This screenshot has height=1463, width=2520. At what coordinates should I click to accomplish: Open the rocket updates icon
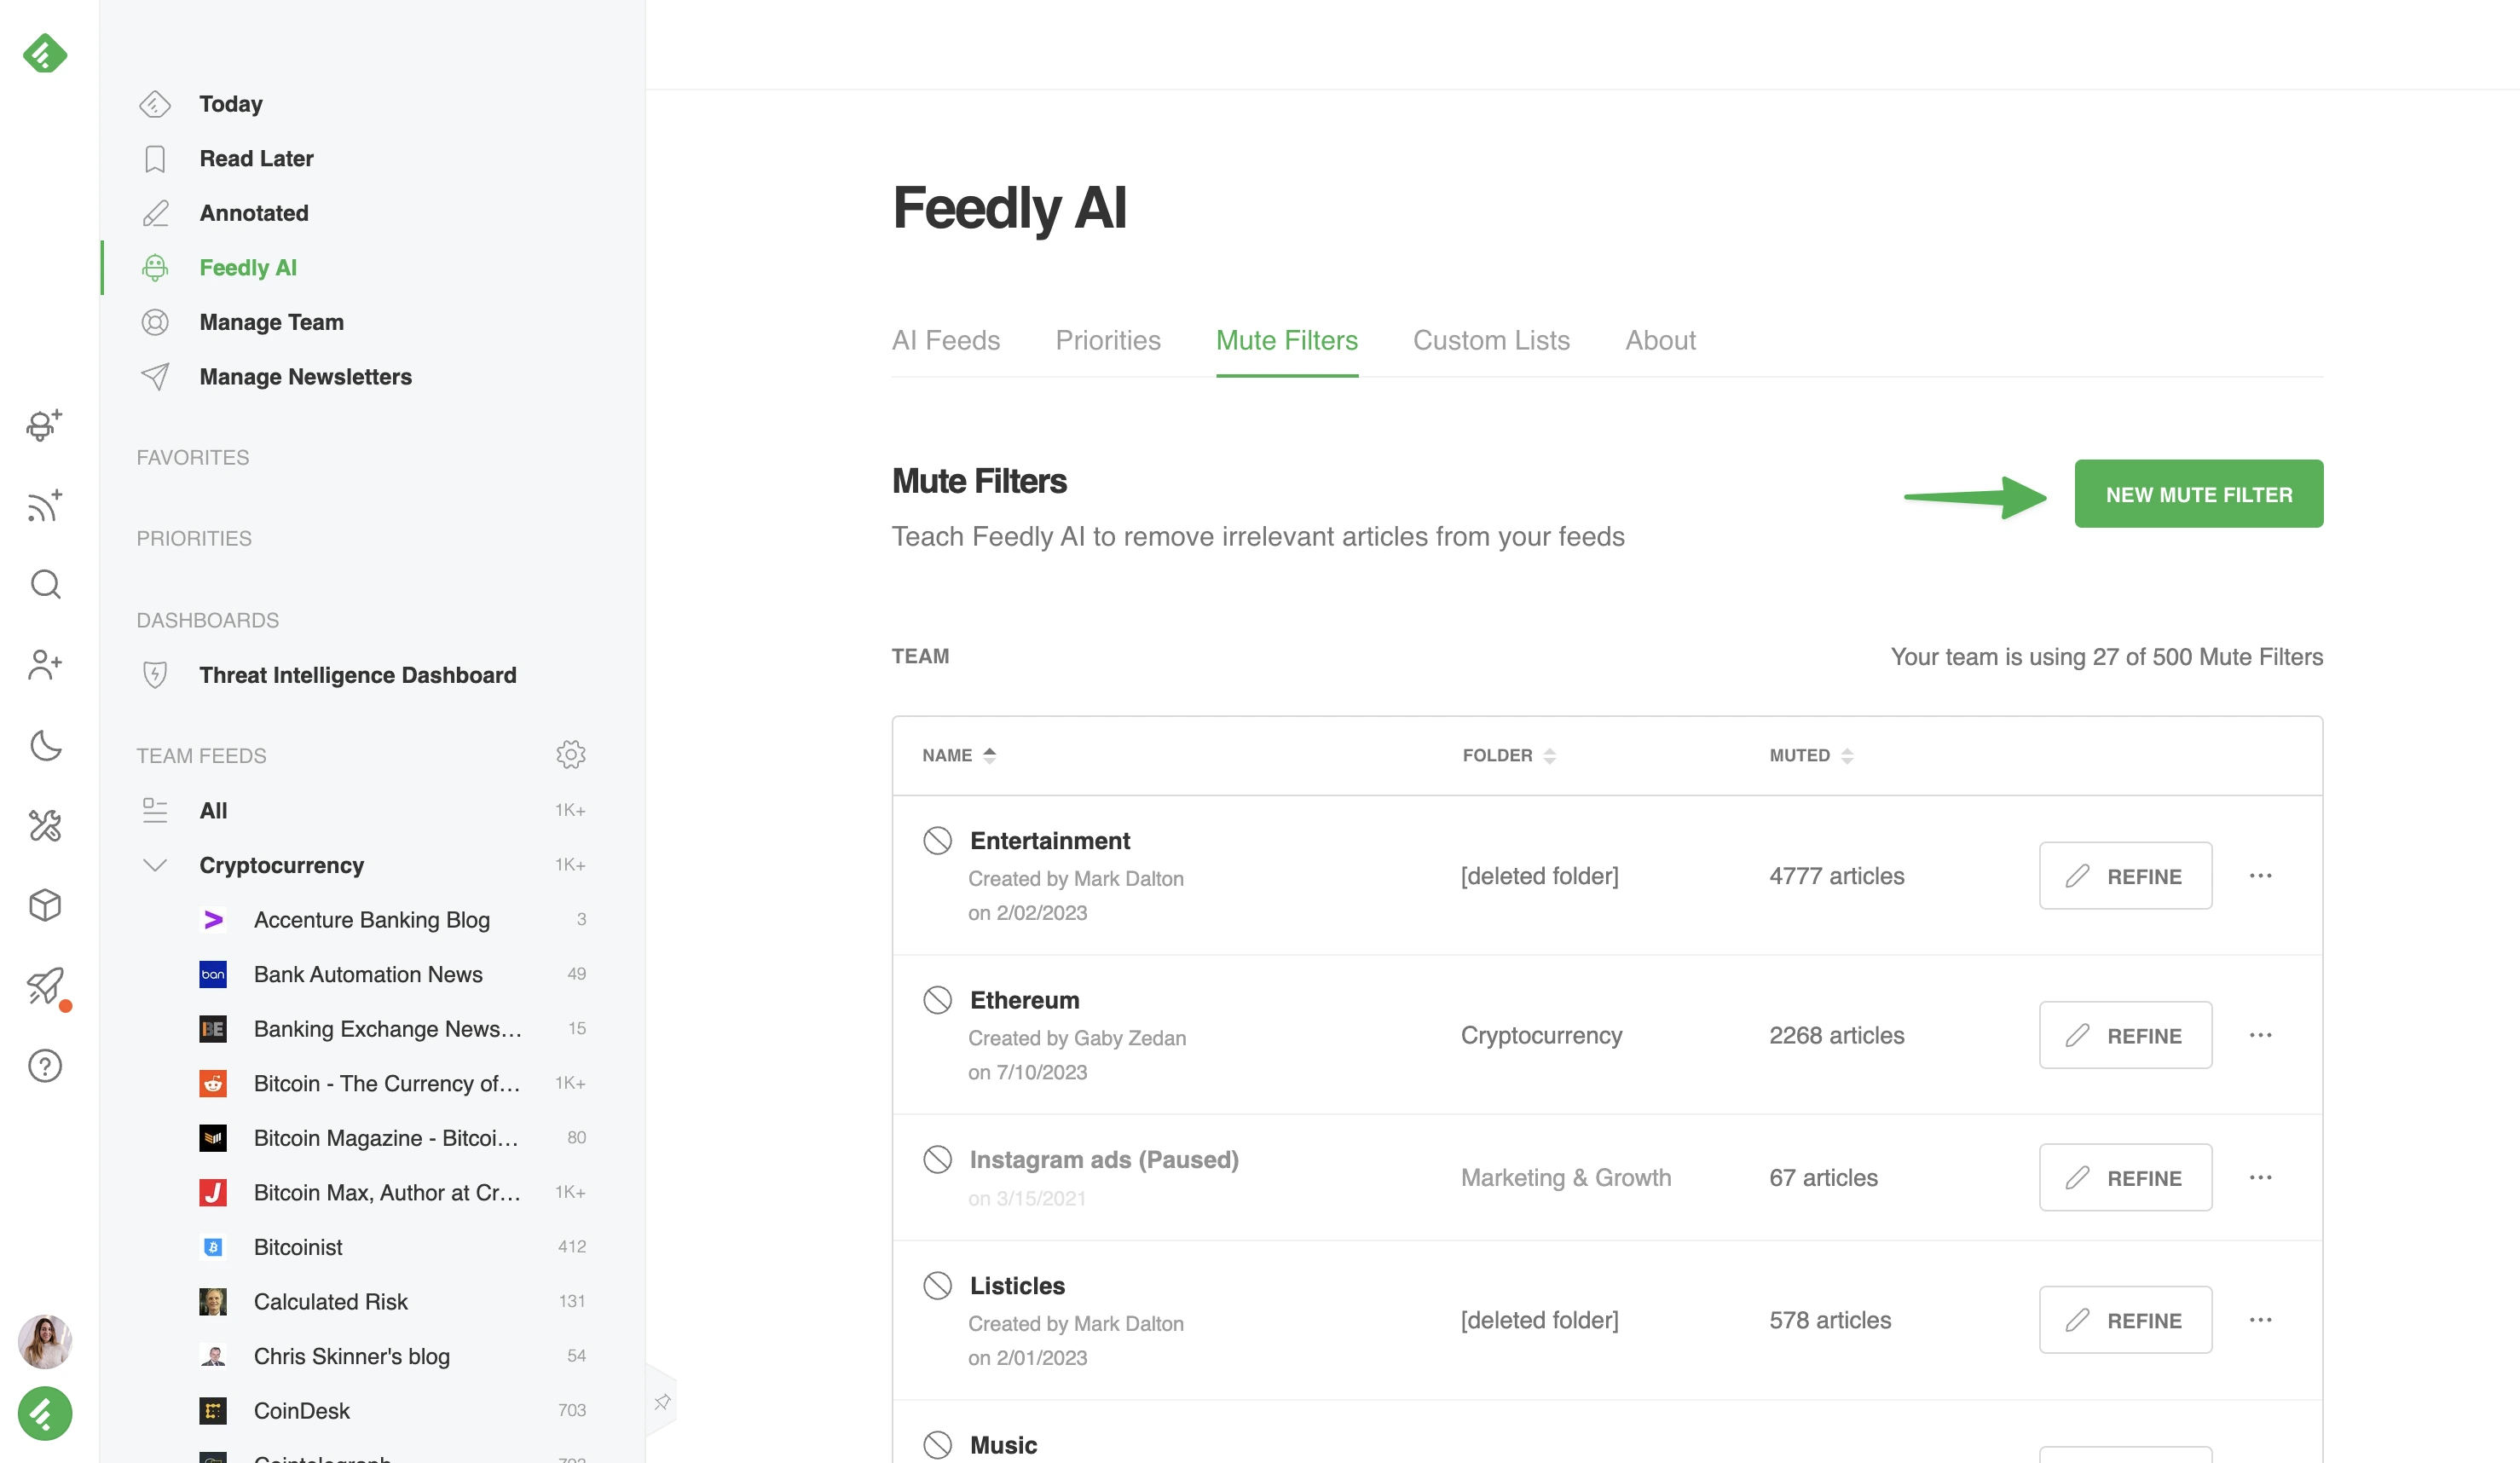click(x=45, y=986)
